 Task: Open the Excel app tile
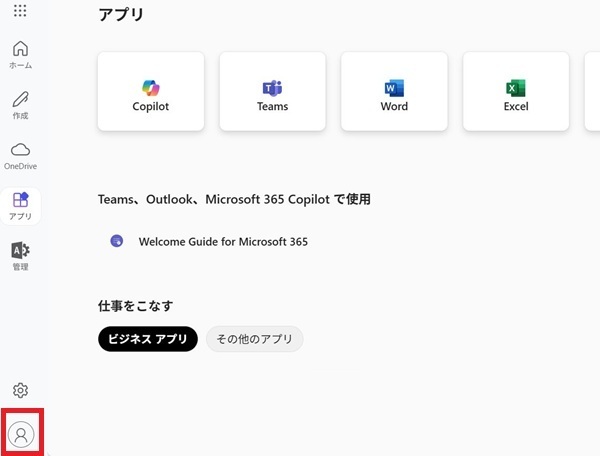tap(516, 91)
